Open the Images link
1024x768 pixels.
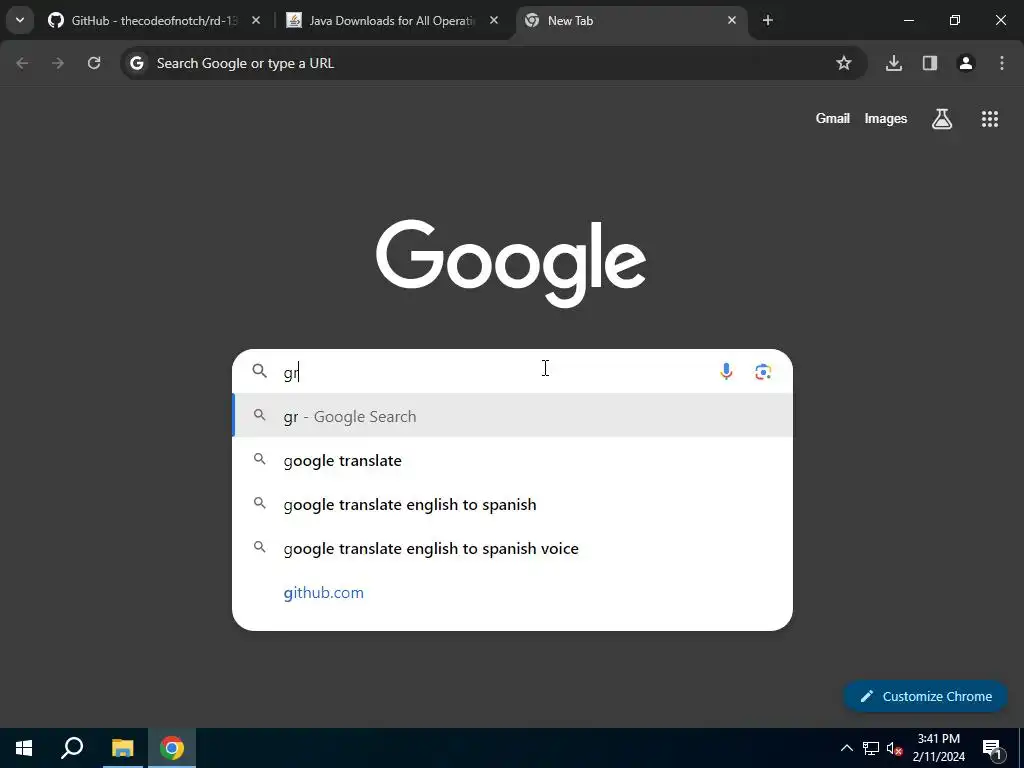coord(886,118)
